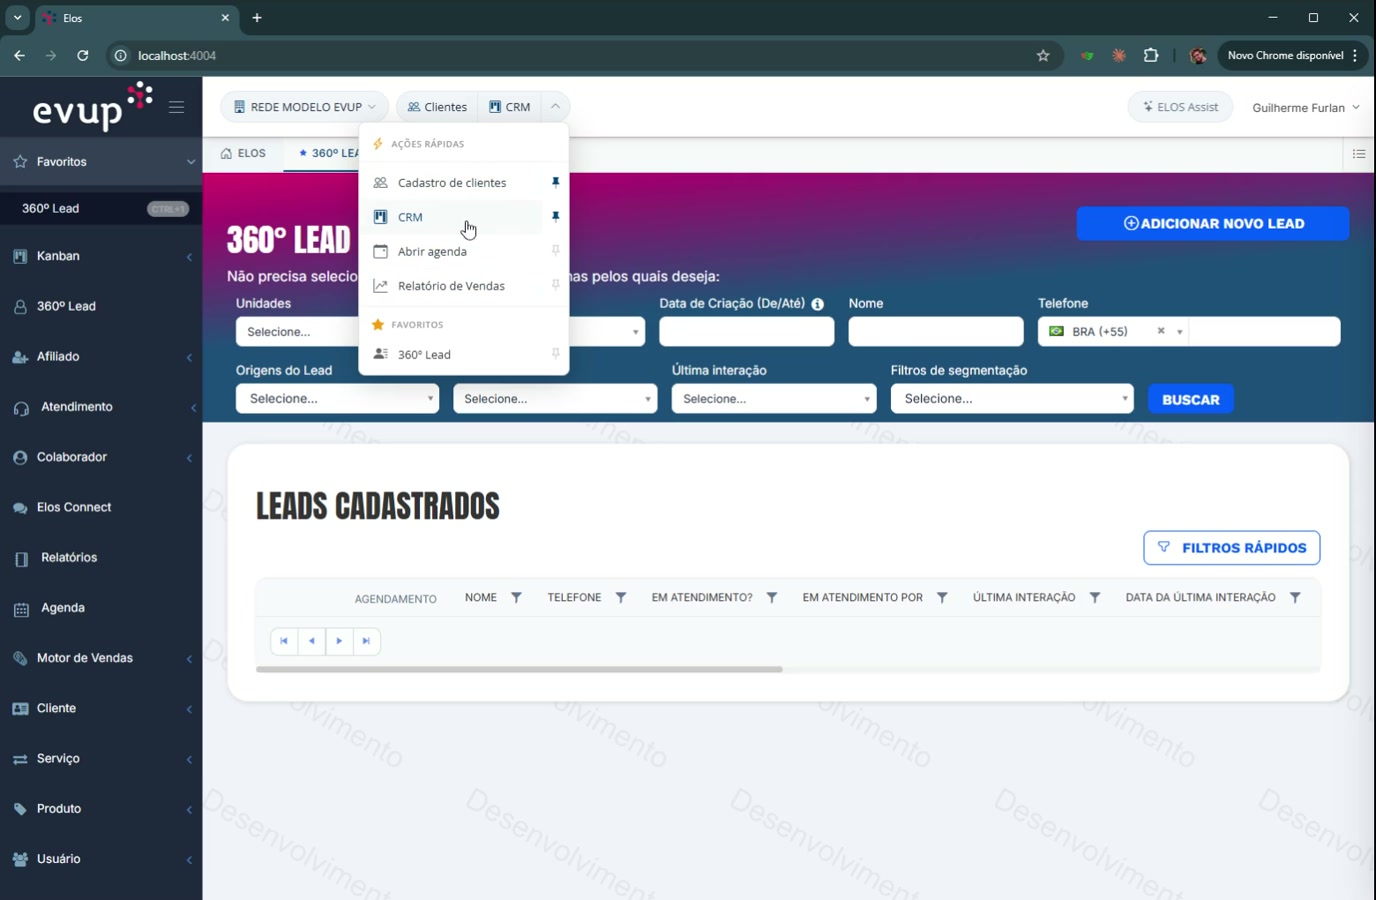This screenshot has width=1376, height=900.
Task: Bookmark this page with star icon
Action: (1043, 56)
